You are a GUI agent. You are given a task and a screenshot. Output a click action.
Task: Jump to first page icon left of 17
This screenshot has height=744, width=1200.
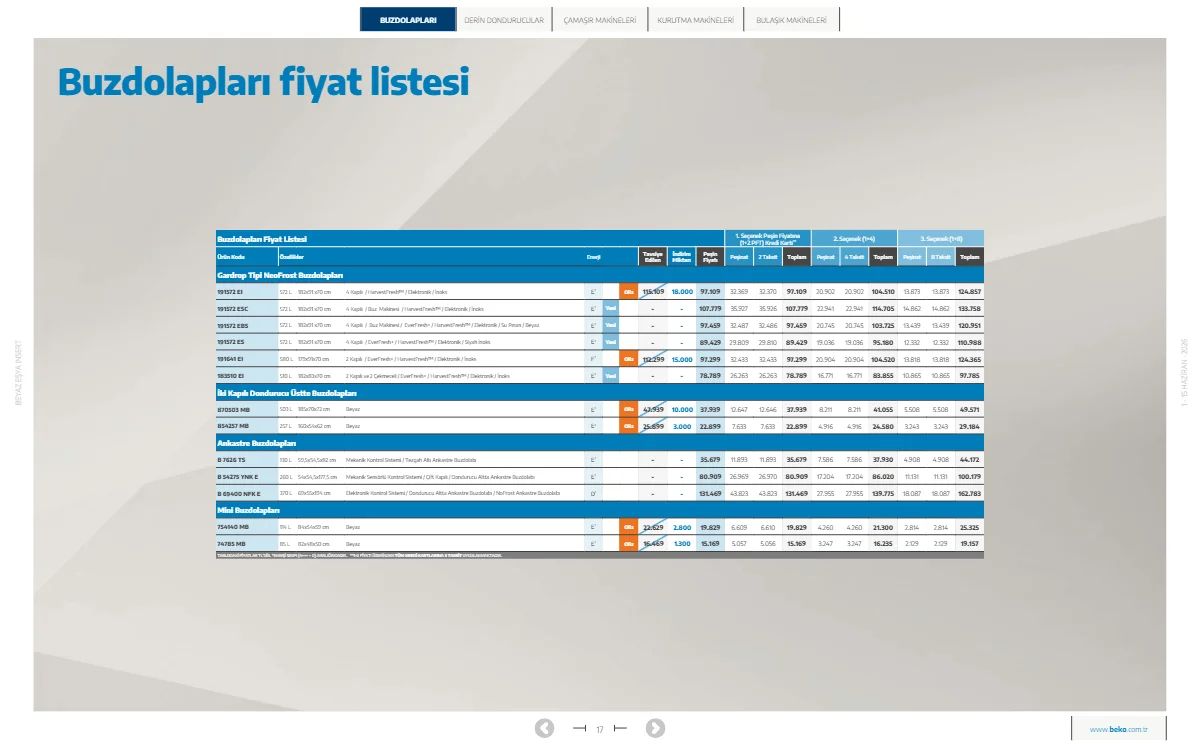coord(579,728)
